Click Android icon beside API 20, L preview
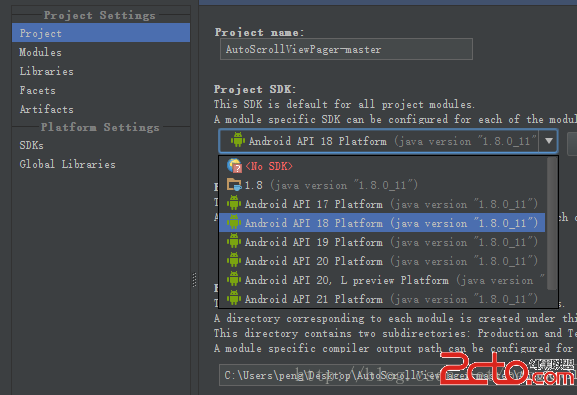 [234, 279]
